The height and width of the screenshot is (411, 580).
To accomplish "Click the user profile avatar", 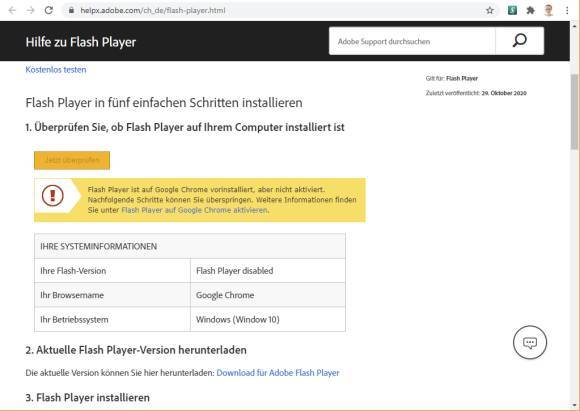I will coord(549,10).
